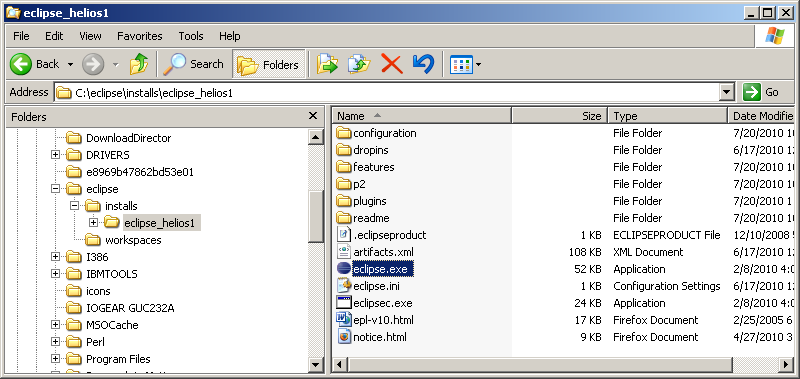The image size is (800, 379).
Task: Sort by the Name column header
Action: click(421, 116)
